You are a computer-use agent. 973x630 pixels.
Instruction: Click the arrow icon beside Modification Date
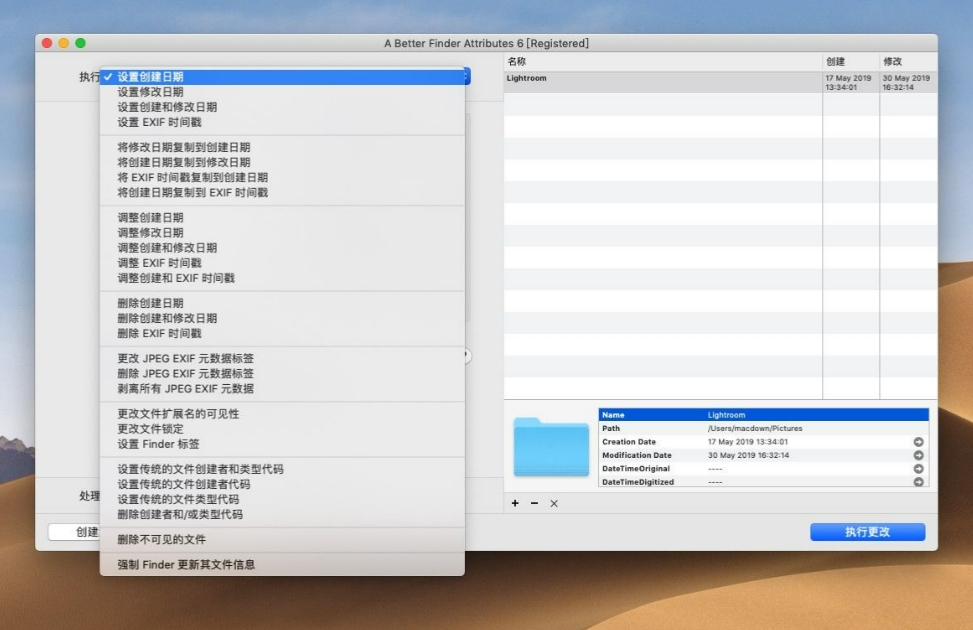click(x=918, y=455)
